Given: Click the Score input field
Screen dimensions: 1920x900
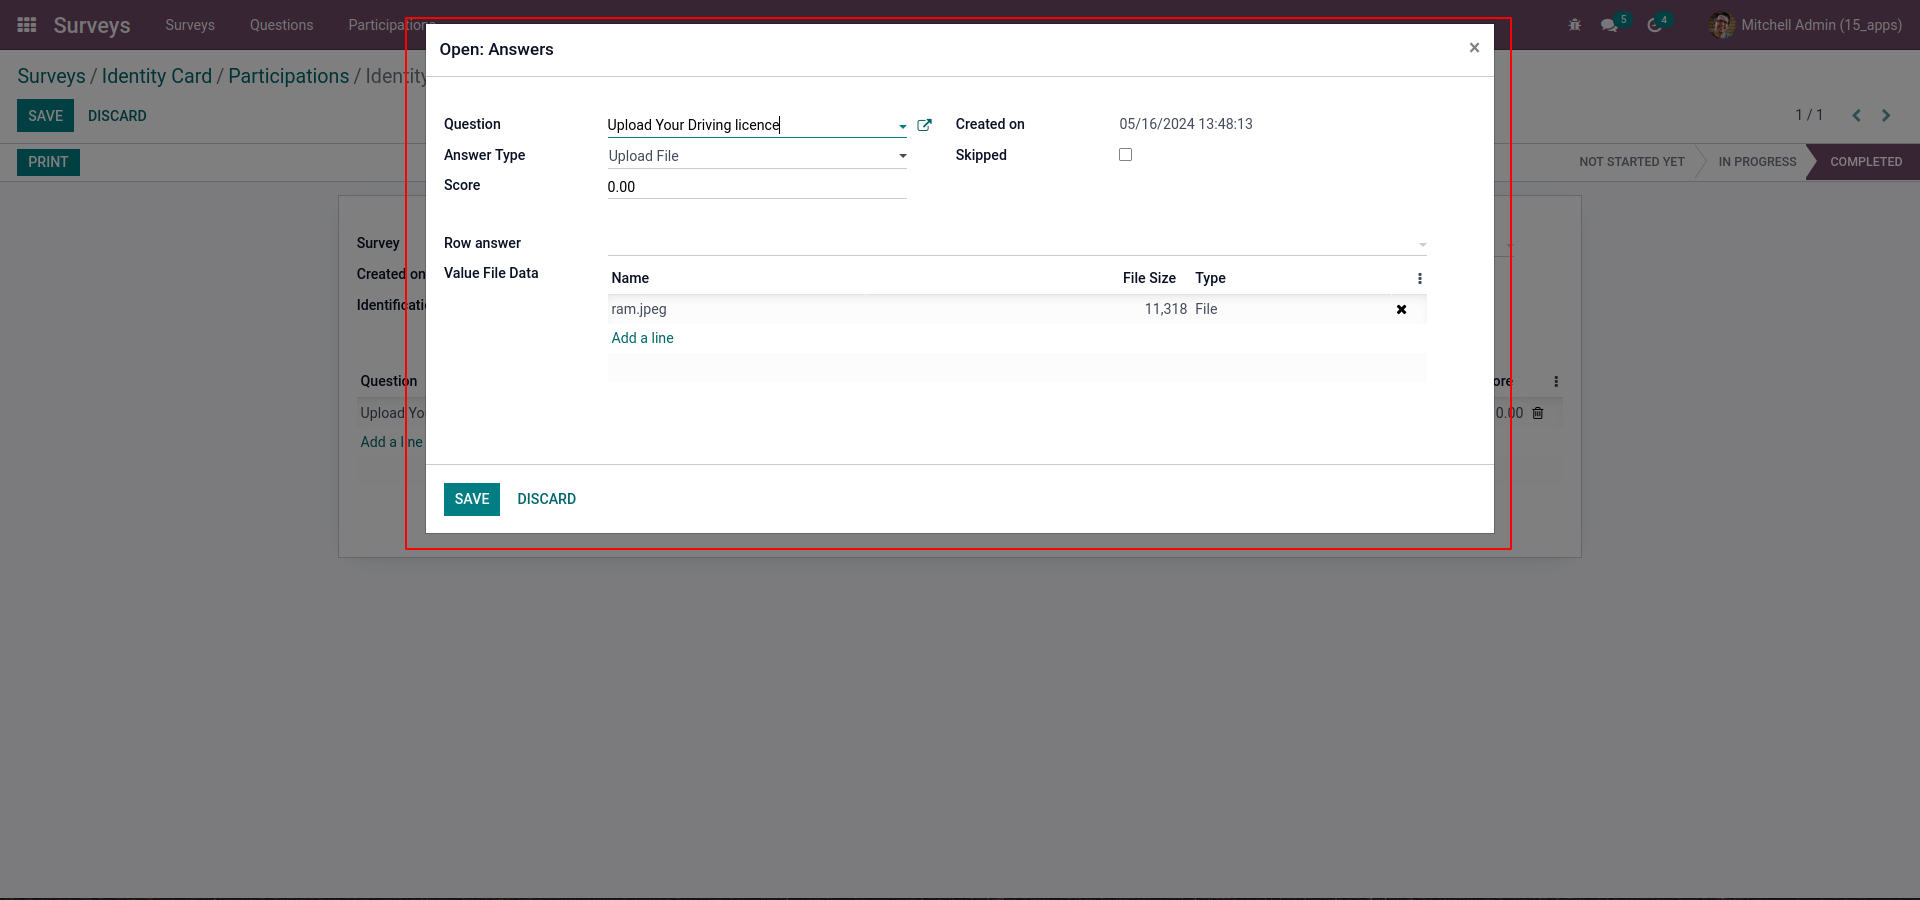Looking at the screenshot, I should 757,187.
